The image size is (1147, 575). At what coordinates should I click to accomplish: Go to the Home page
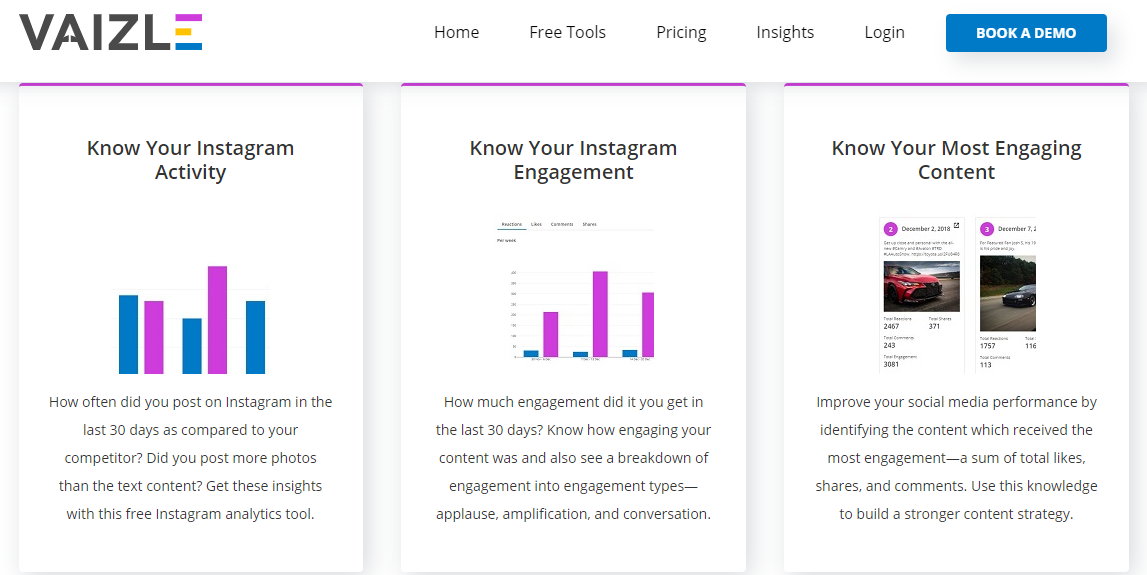click(x=456, y=33)
